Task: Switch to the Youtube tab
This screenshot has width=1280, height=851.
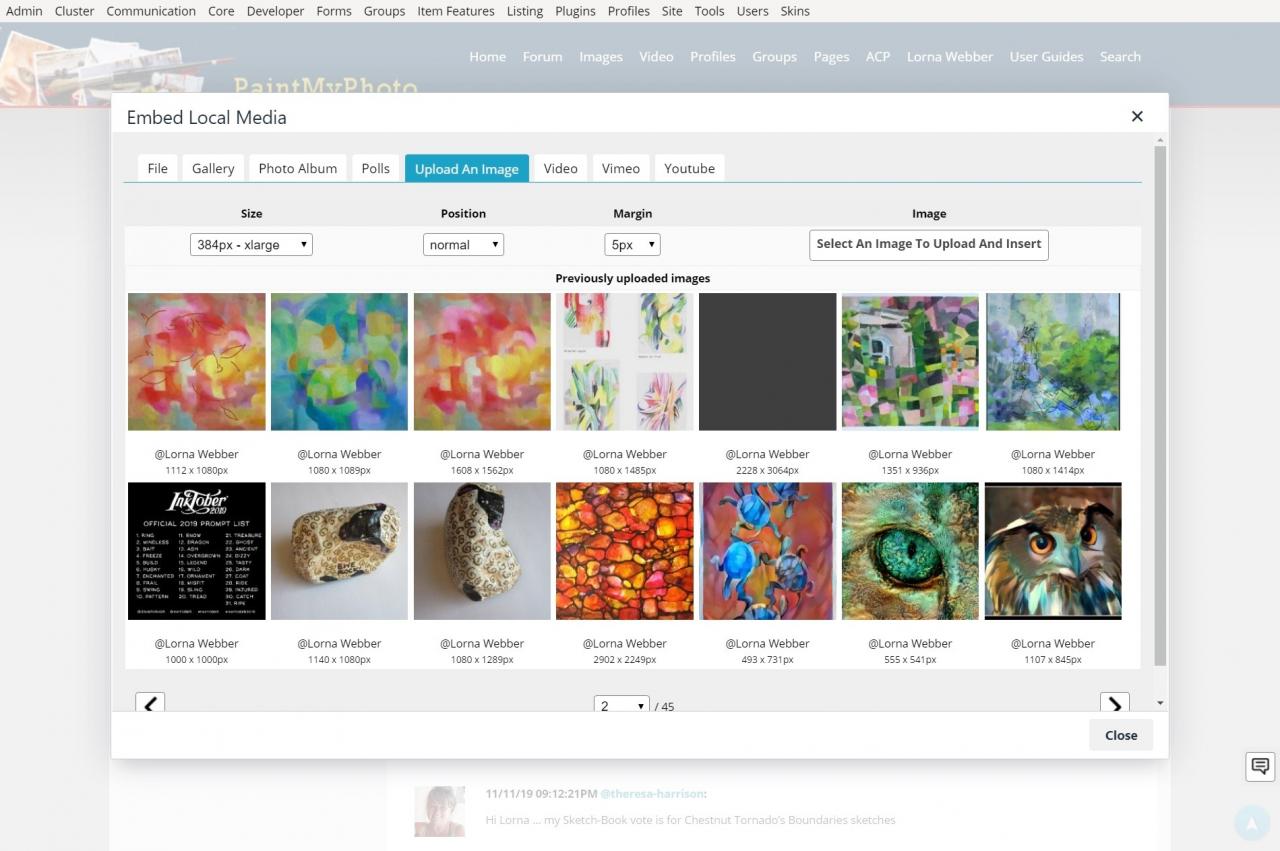Action: click(689, 168)
